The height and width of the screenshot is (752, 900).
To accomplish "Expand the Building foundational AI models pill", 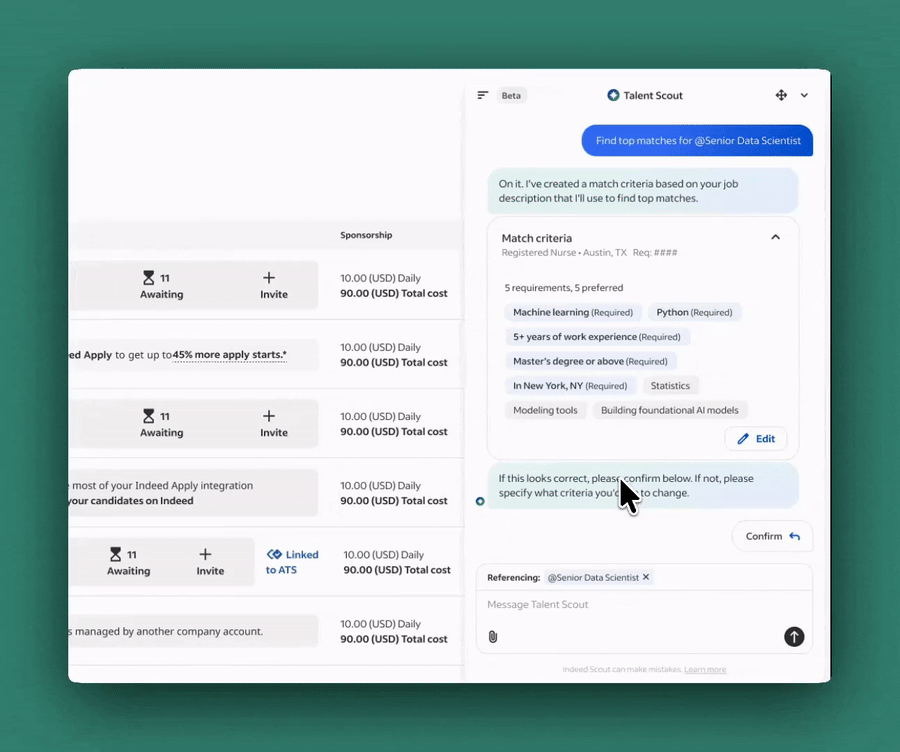I will click(x=668, y=409).
